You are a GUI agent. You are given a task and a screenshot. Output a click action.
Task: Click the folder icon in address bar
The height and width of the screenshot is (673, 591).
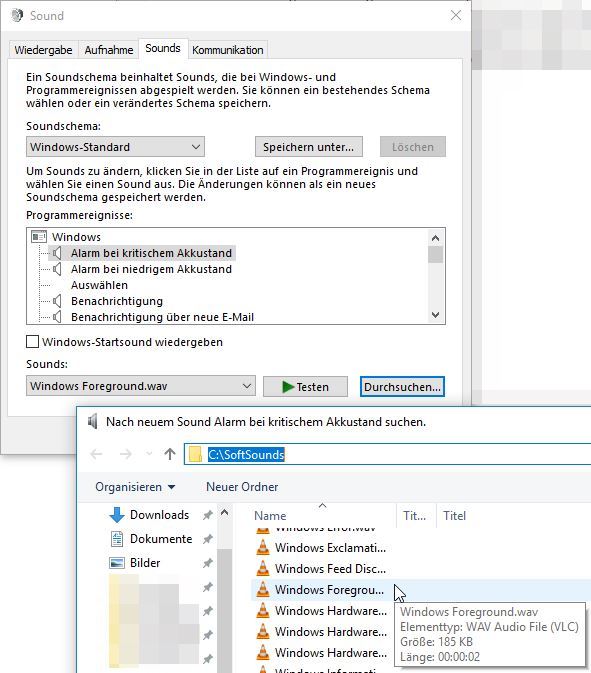click(195, 454)
